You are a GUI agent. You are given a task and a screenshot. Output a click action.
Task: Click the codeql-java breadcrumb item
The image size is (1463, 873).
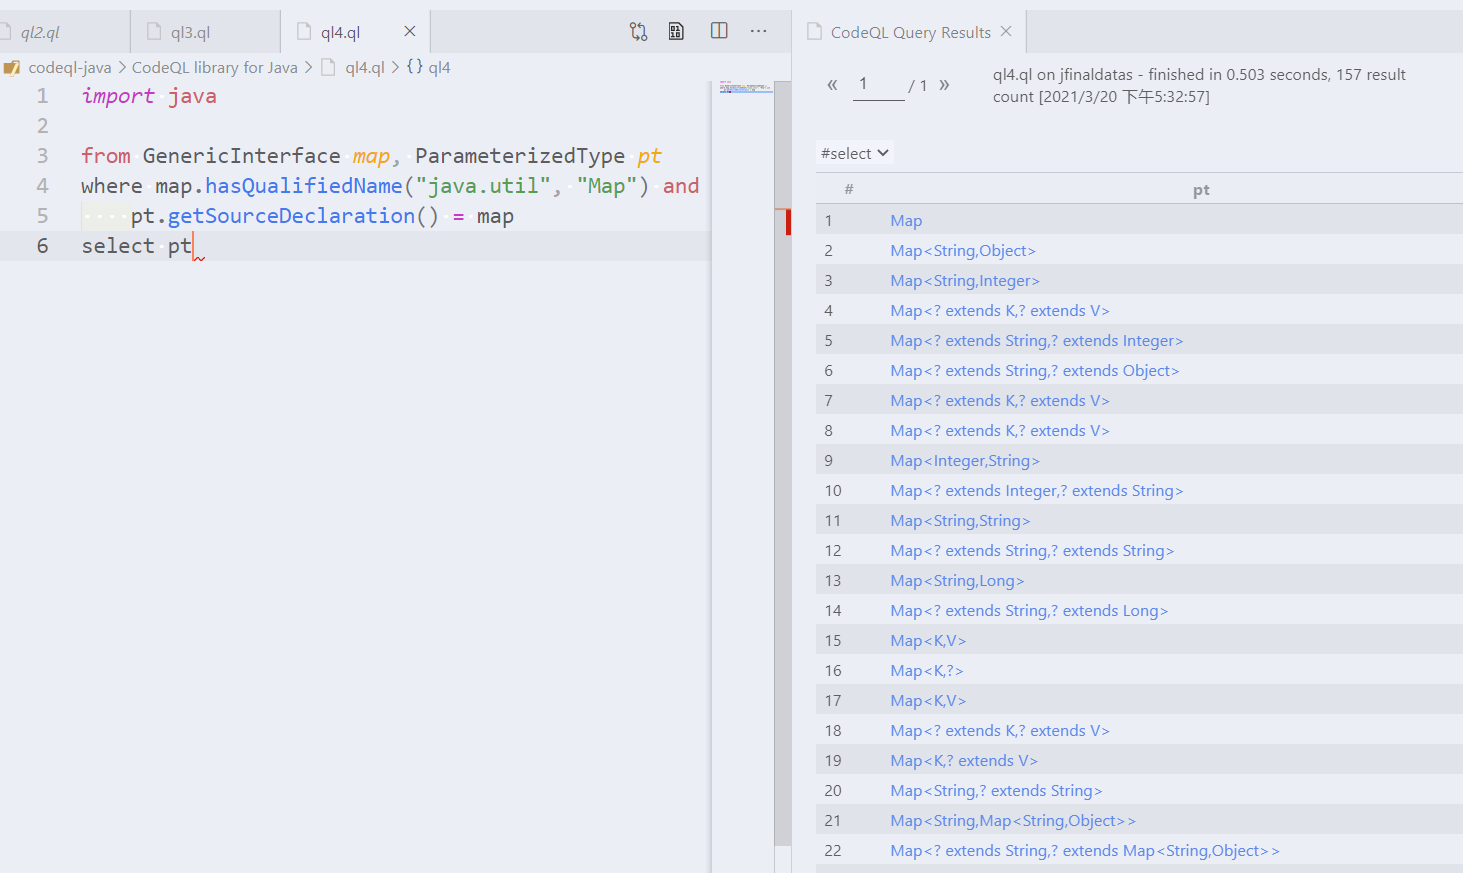pos(69,67)
